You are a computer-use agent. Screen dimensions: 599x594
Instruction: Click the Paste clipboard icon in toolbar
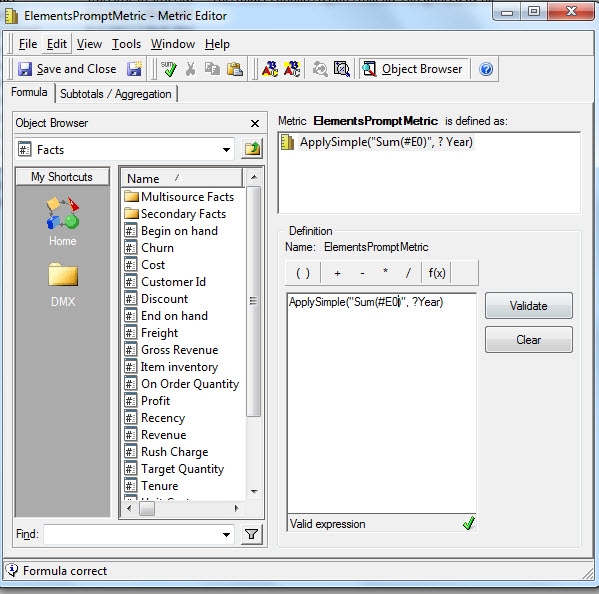coord(235,69)
